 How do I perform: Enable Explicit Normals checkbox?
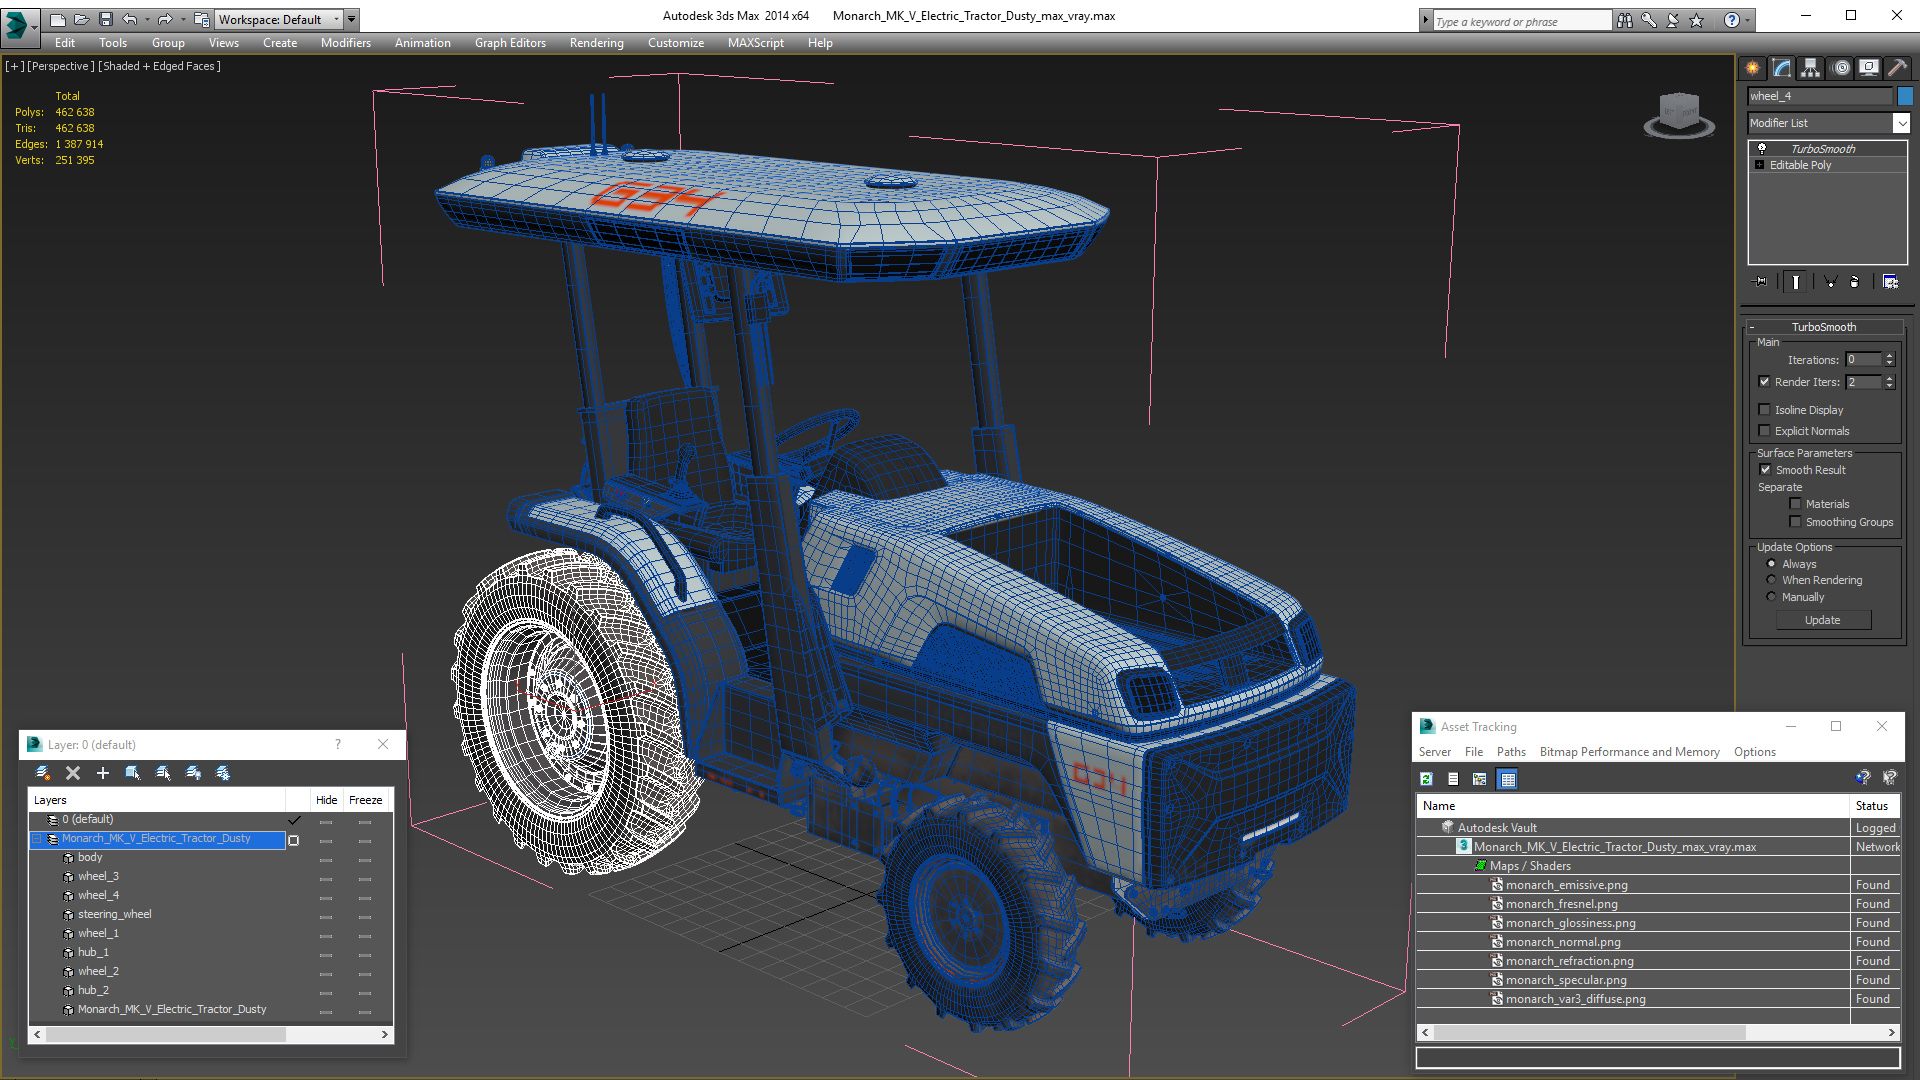[x=1765, y=430]
